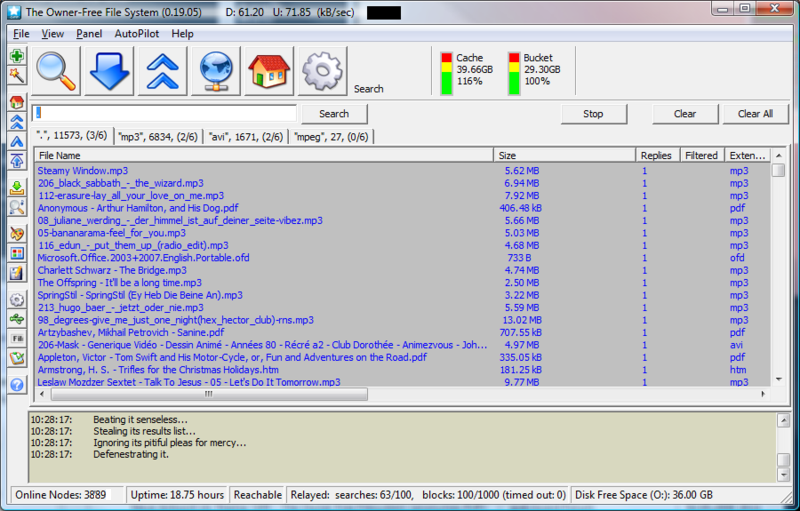
Task: Click the large globe network icon
Action: (x=217, y=71)
